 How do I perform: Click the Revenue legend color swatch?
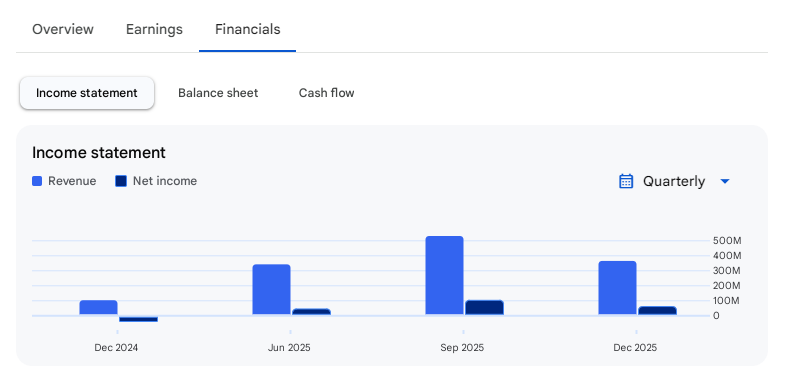[37, 181]
